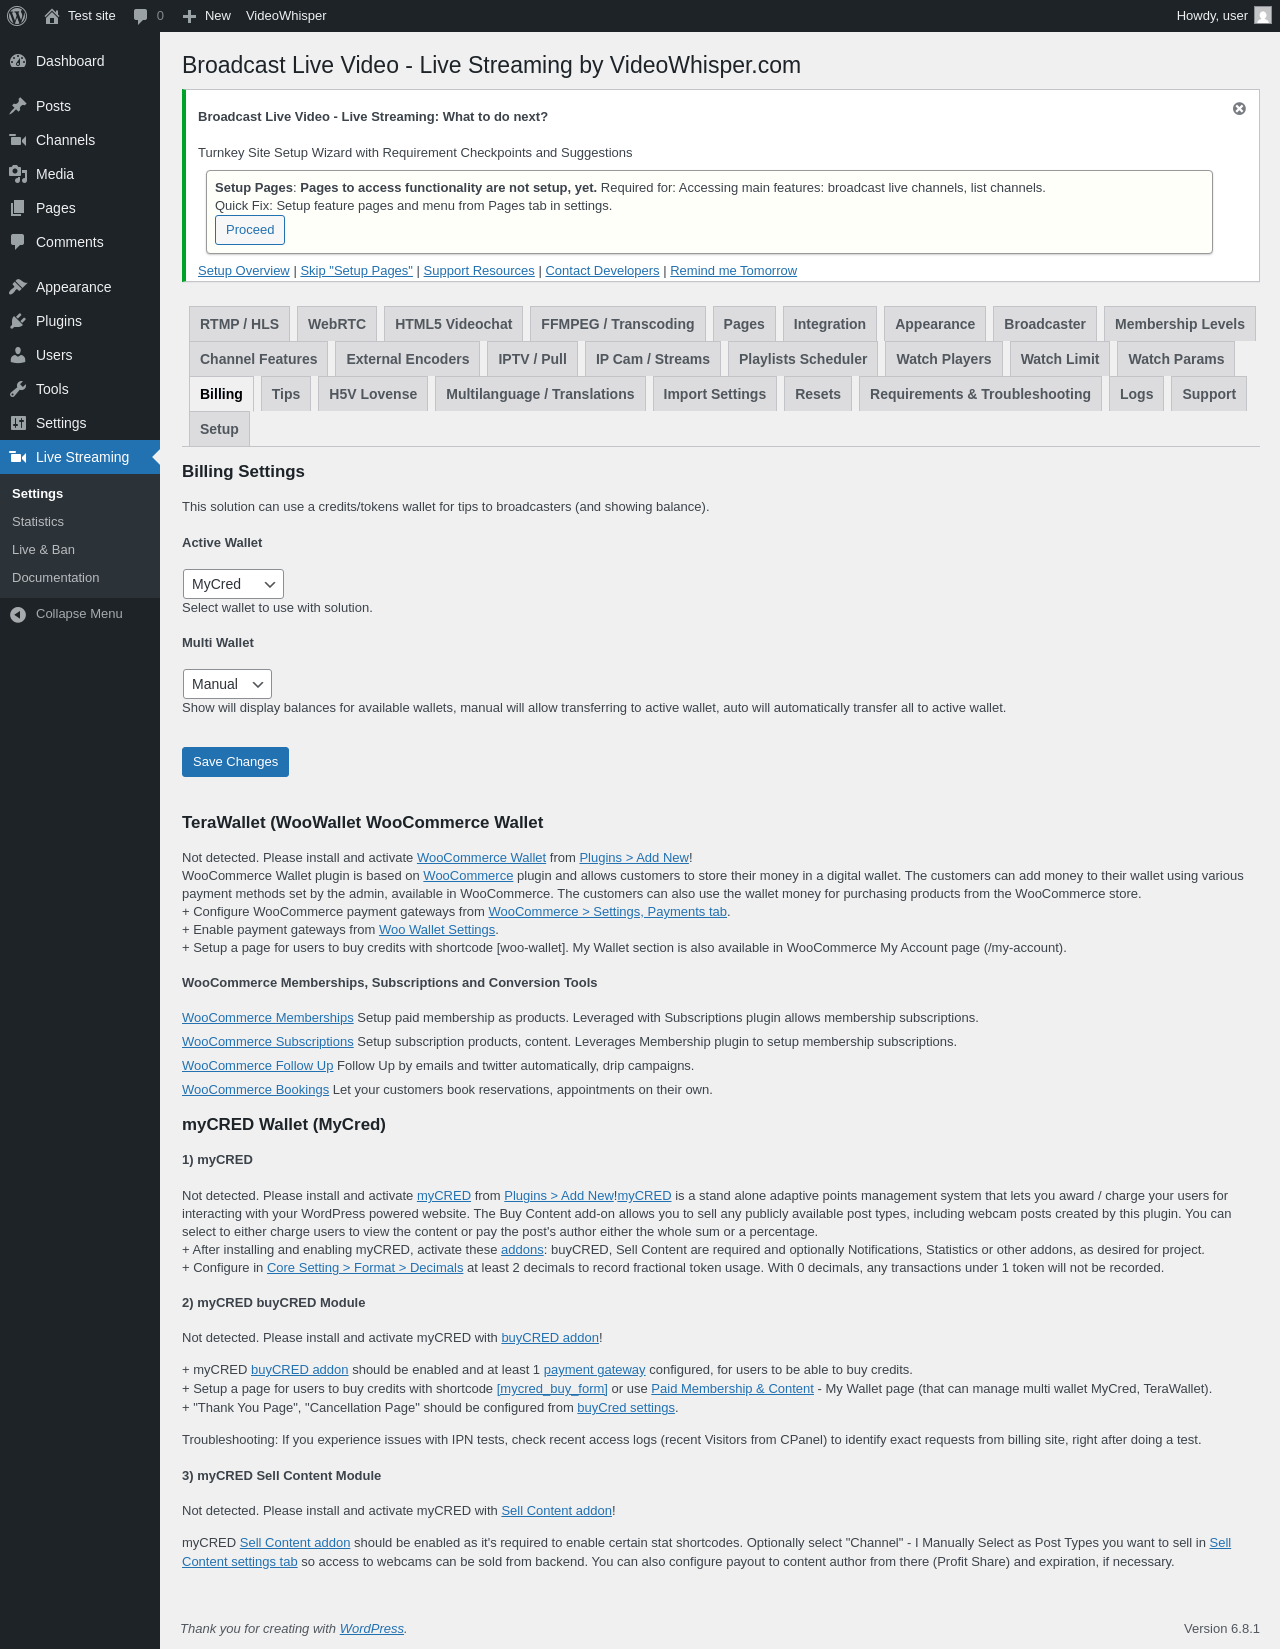Open the Appearance settings tab

935,324
